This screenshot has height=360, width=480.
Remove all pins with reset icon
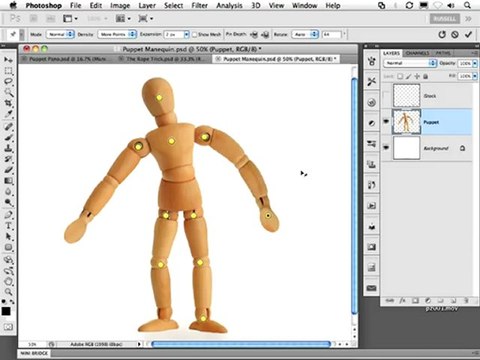[442, 34]
